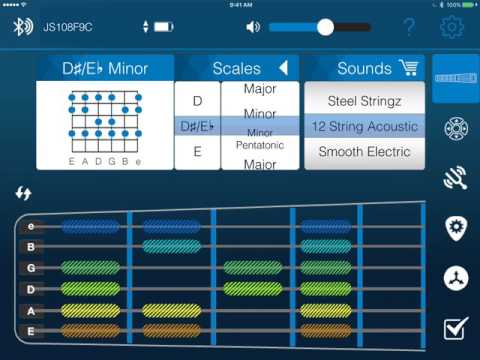
Task: Select the JS108F9C device name
Action: [68, 27]
